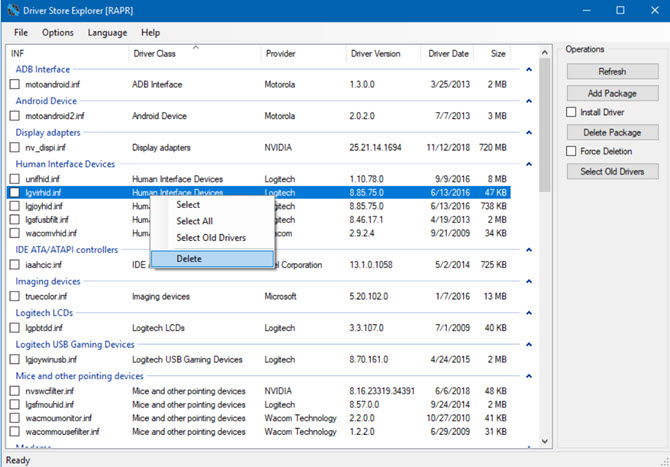
Task: Click the Delete Package button
Action: coord(612,132)
